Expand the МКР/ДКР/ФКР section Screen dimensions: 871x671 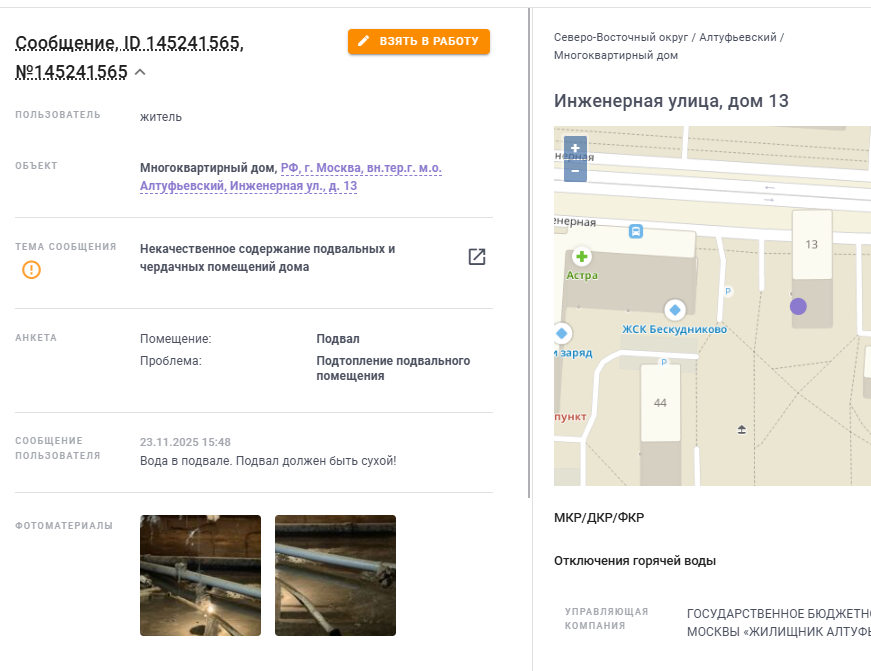[x=599, y=518]
